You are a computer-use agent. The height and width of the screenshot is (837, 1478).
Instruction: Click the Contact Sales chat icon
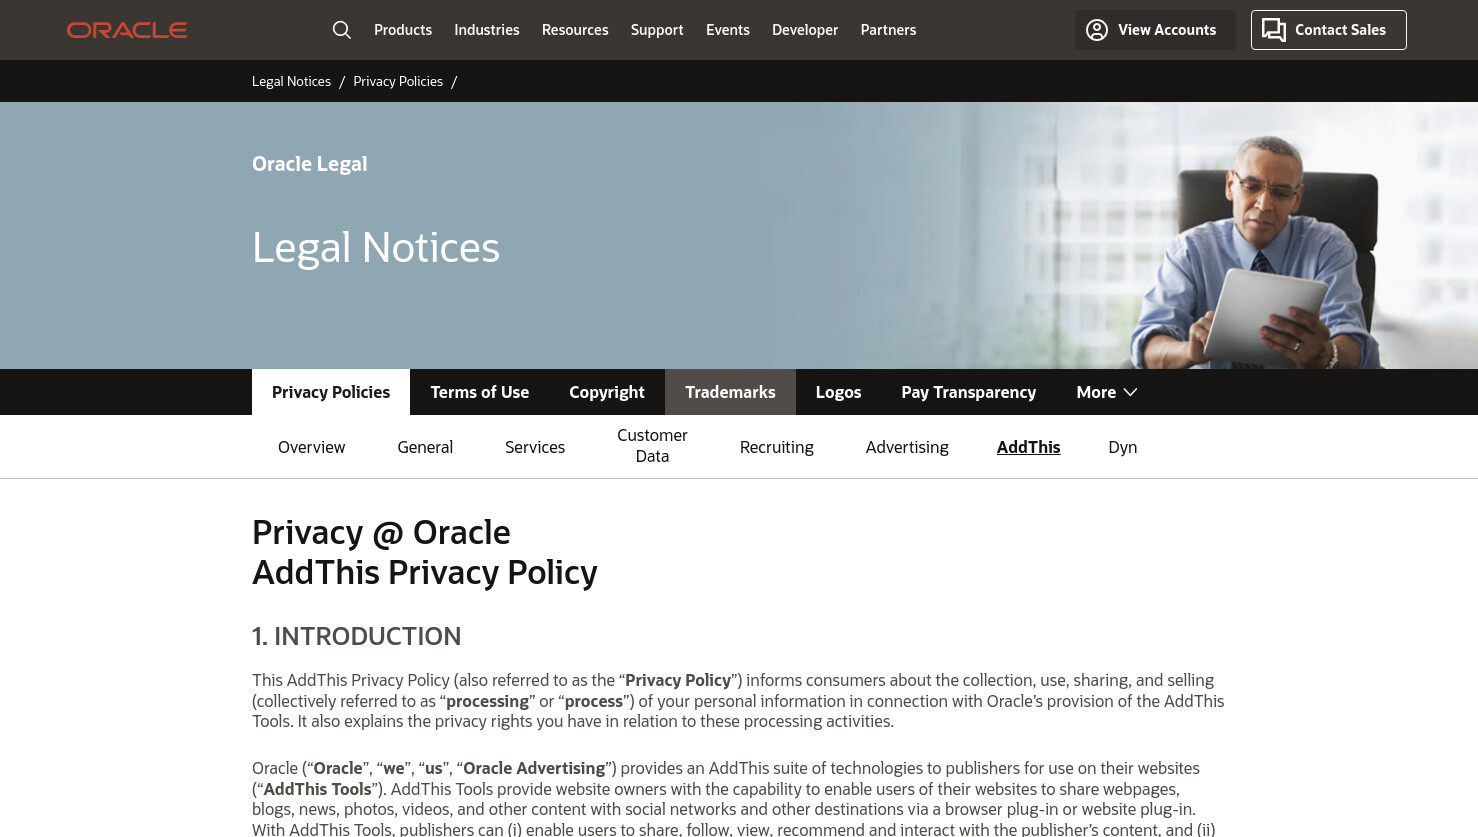[1274, 30]
